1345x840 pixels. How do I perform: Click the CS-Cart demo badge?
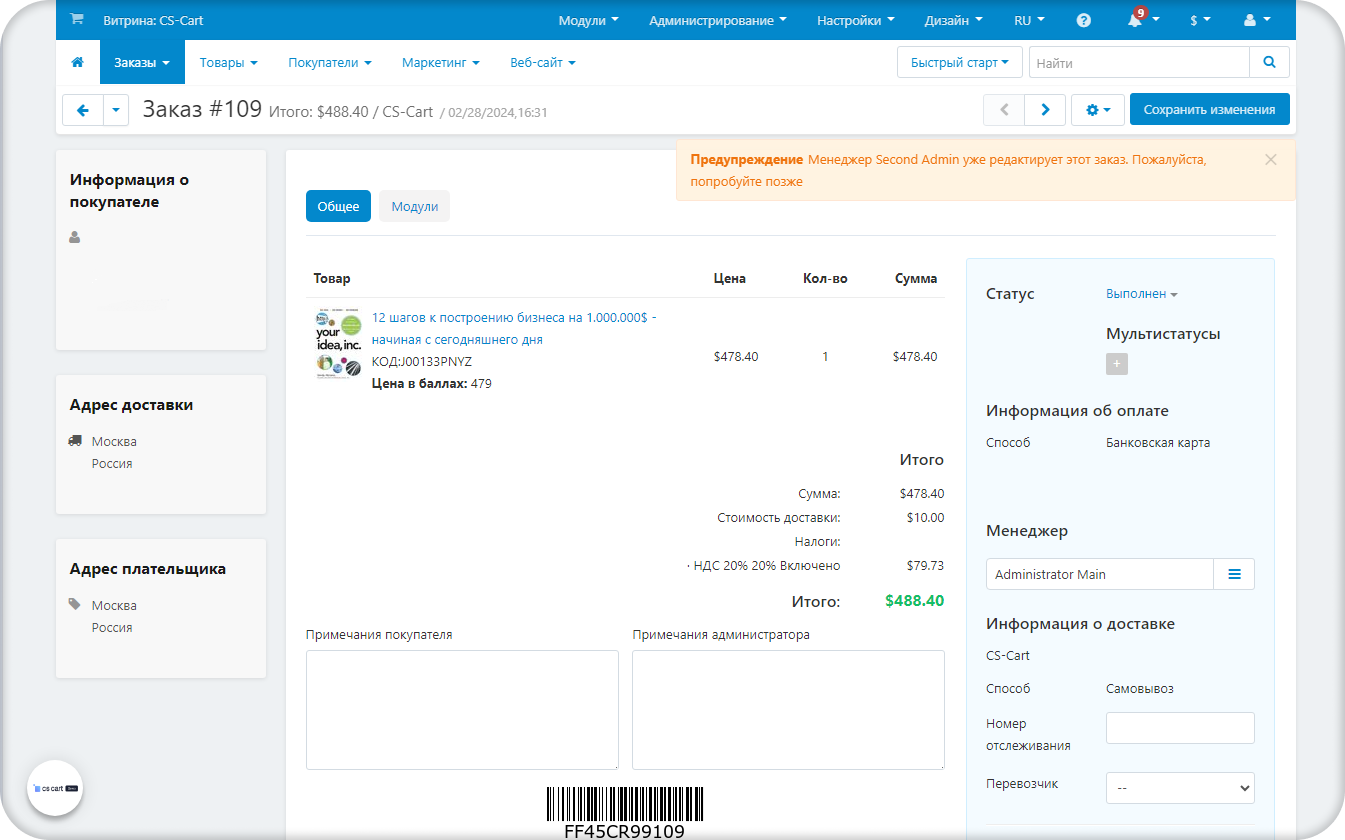(55, 788)
